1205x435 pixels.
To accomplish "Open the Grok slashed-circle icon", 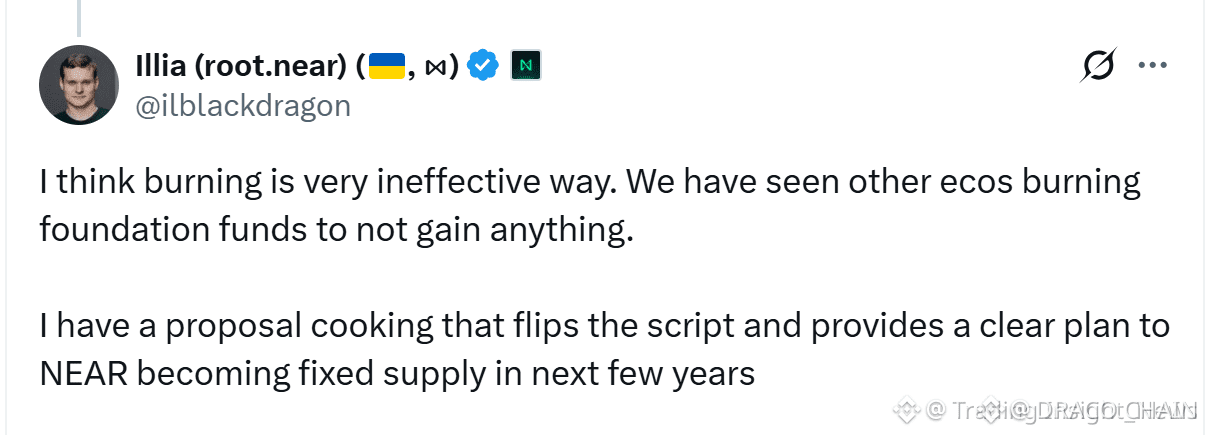I will coord(1100,66).
